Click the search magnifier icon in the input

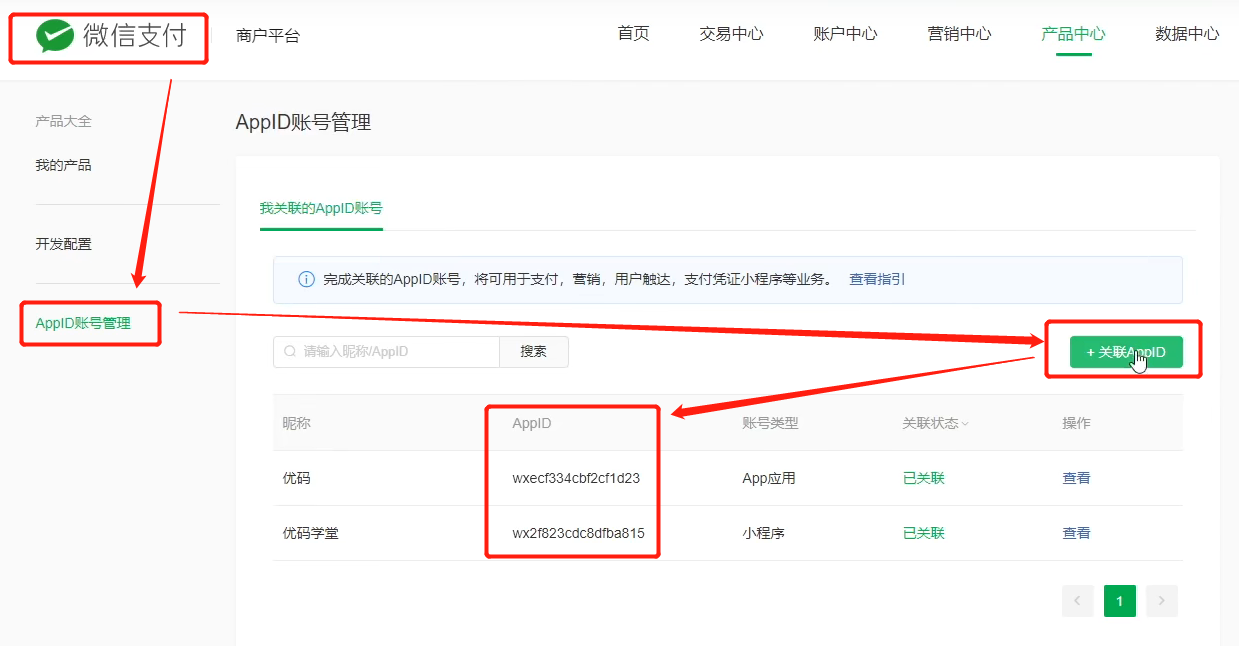(290, 352)
